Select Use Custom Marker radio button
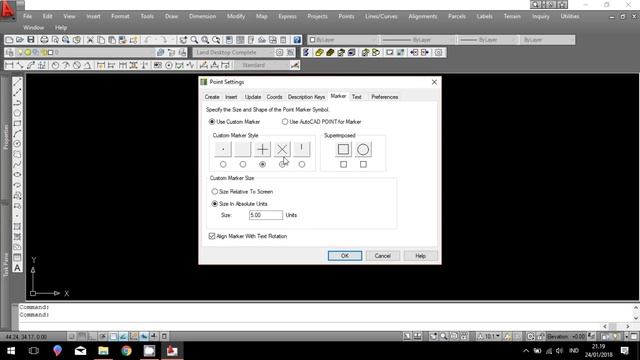 [212, 122]
